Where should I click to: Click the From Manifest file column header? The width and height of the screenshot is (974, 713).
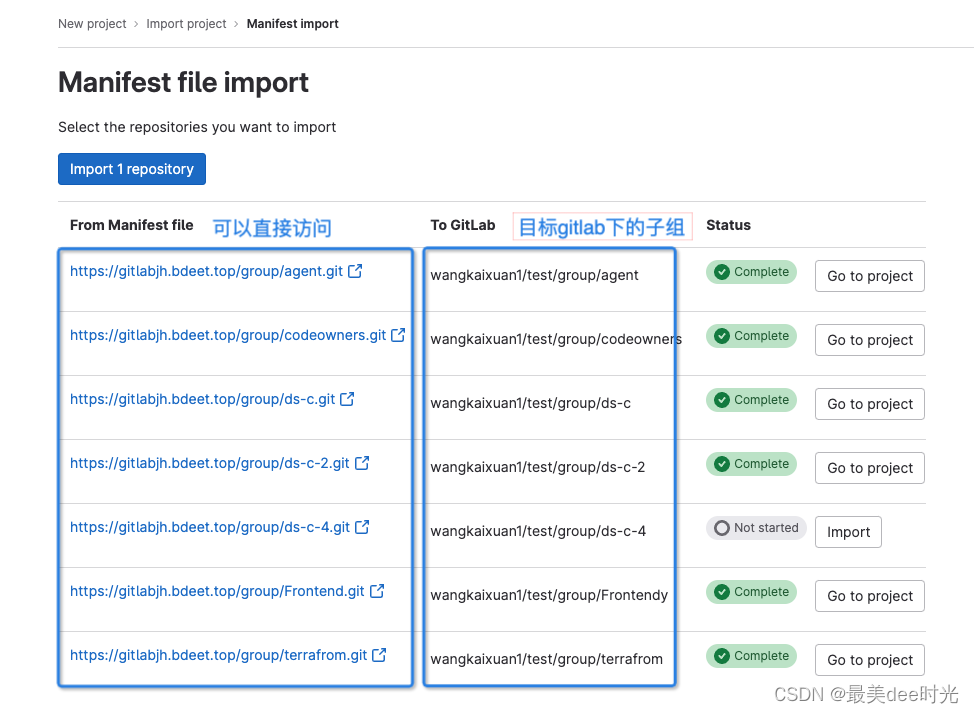tap(132, 225)
